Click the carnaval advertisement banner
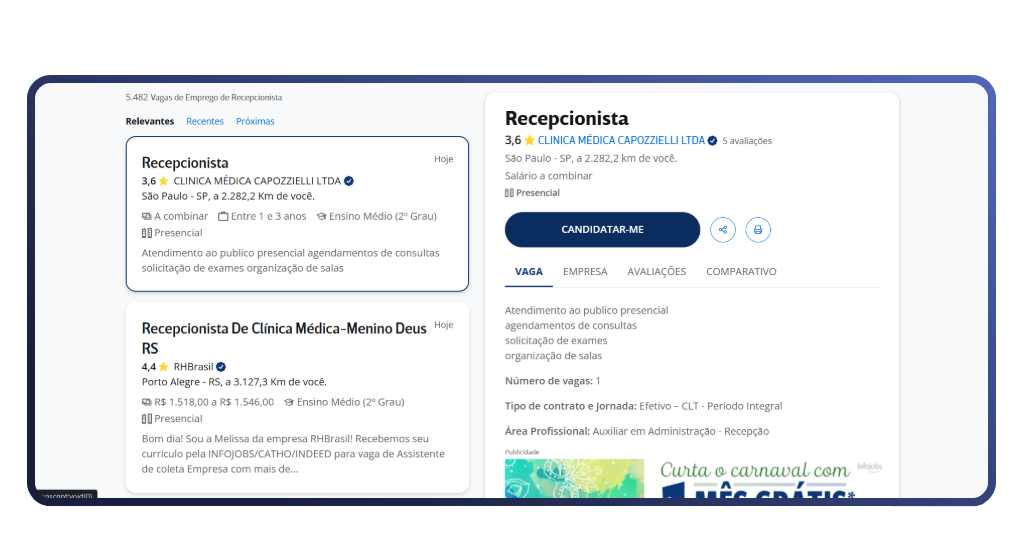This screenshot has height=536, width=1024. (x=690, y=477)
